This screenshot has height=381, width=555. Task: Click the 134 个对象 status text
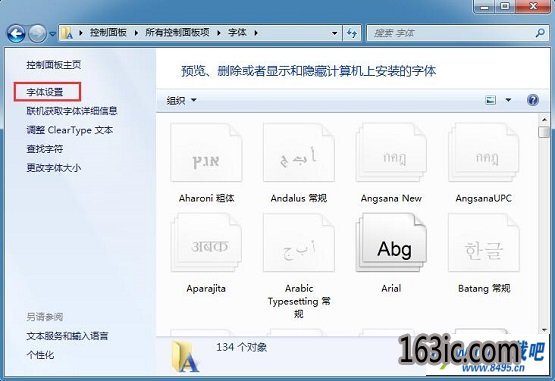[x=241, y=347]
